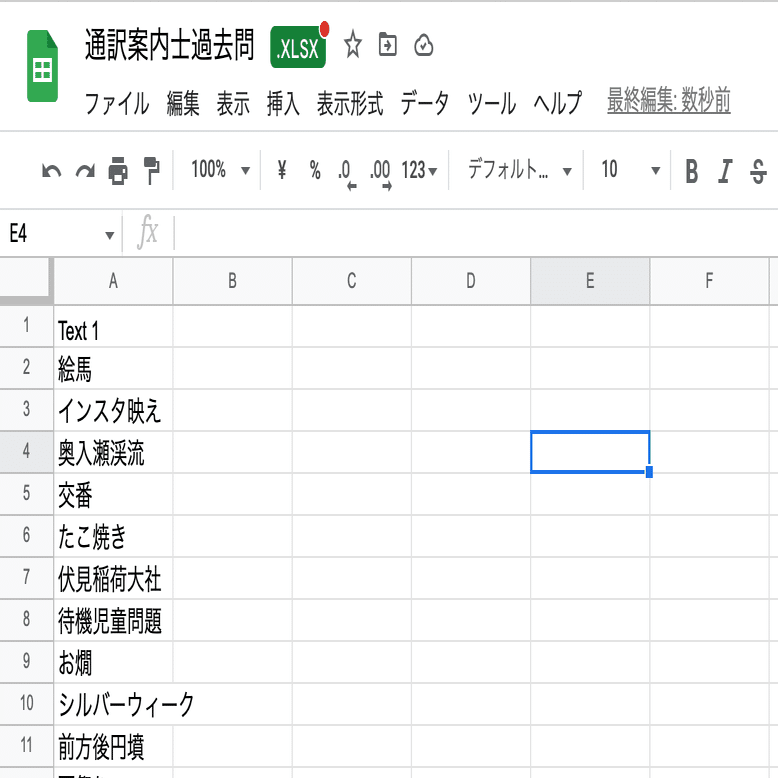Select cell containing 待機児童問題
This screenshot has height=778, width=778.
click(x=113, y=620)
